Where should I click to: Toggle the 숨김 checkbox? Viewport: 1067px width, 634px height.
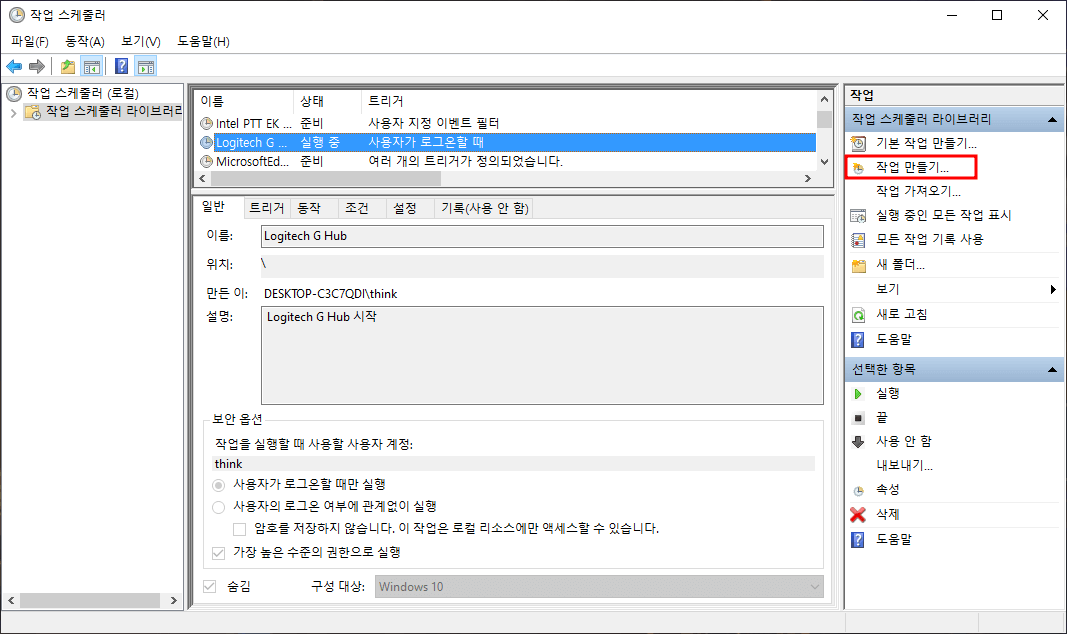[210, 586]
